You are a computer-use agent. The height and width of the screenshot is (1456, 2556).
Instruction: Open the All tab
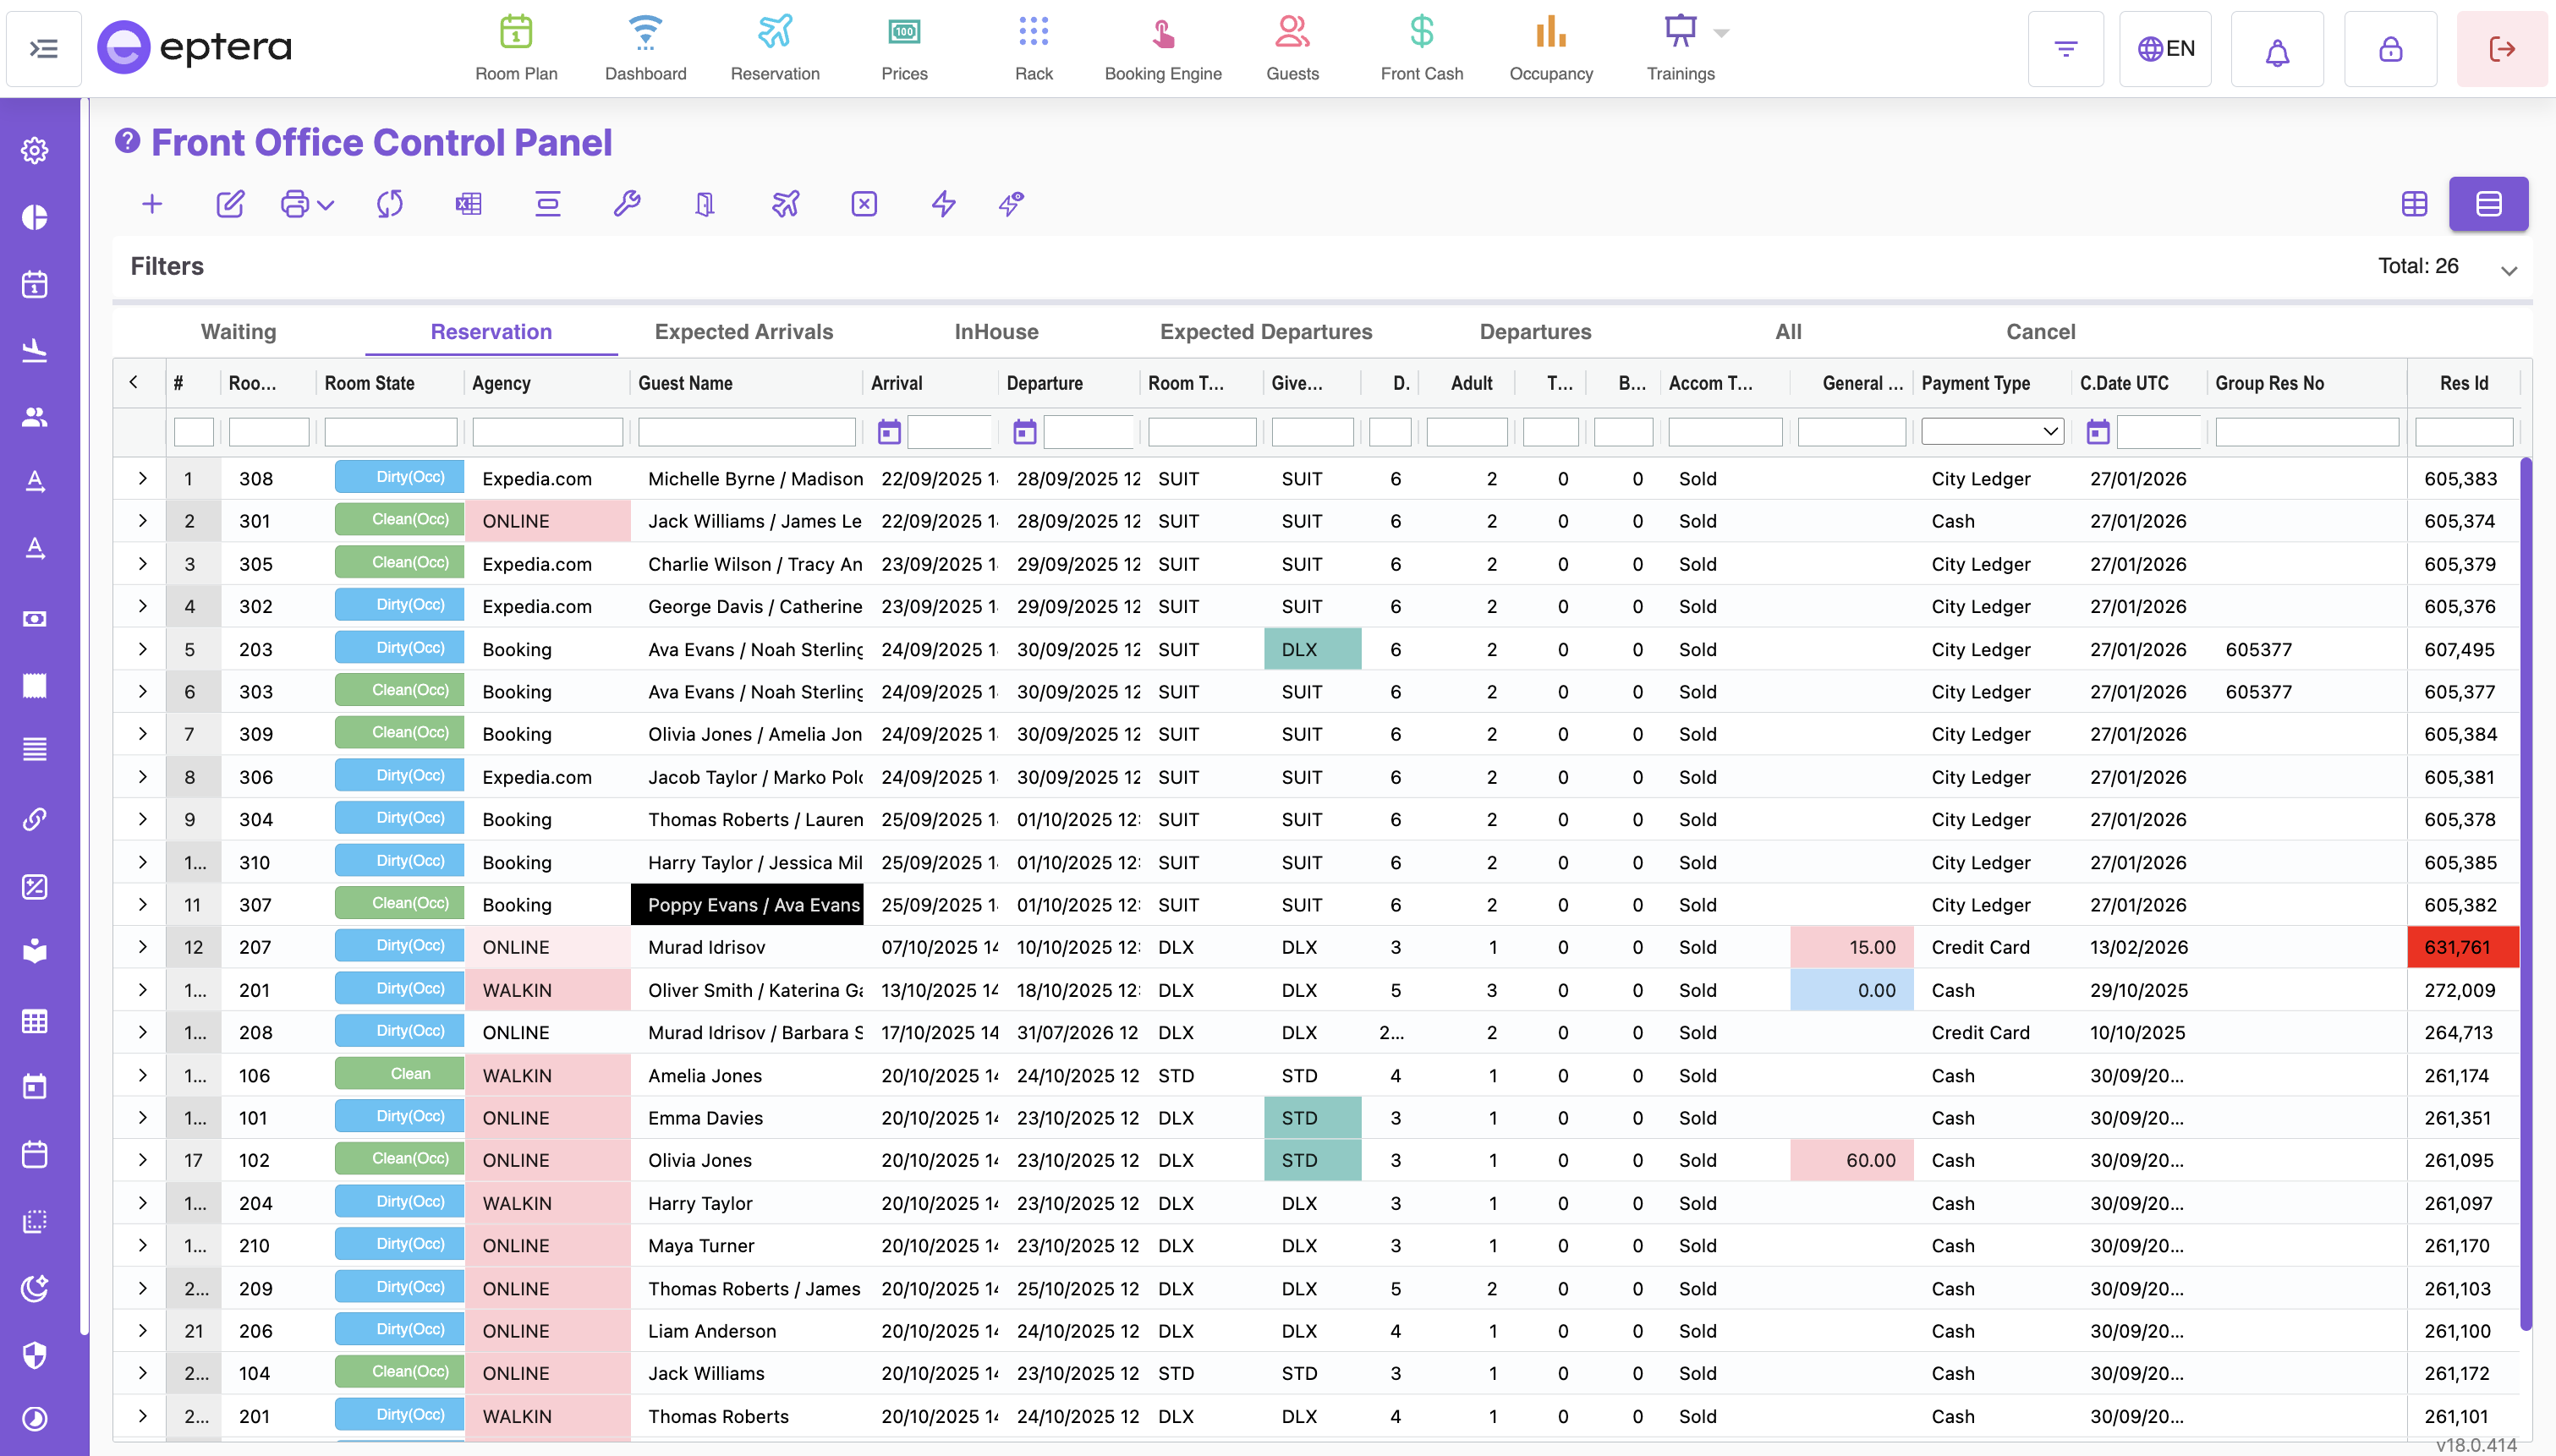(1788, 332)
